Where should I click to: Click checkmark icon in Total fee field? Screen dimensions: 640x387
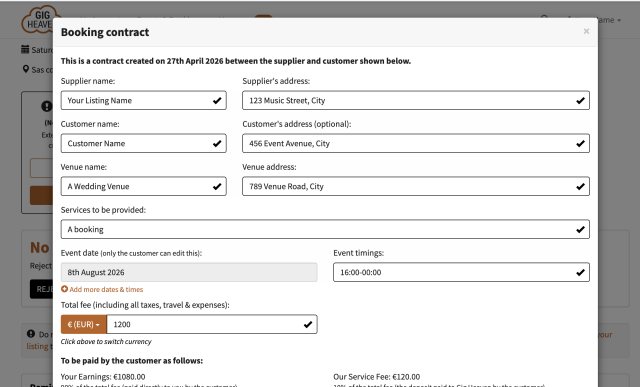point(308,324)
